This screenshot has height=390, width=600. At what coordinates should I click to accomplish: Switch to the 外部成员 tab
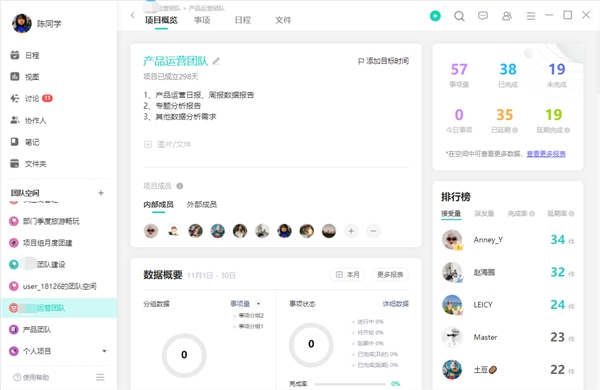[x=202, y=204]
